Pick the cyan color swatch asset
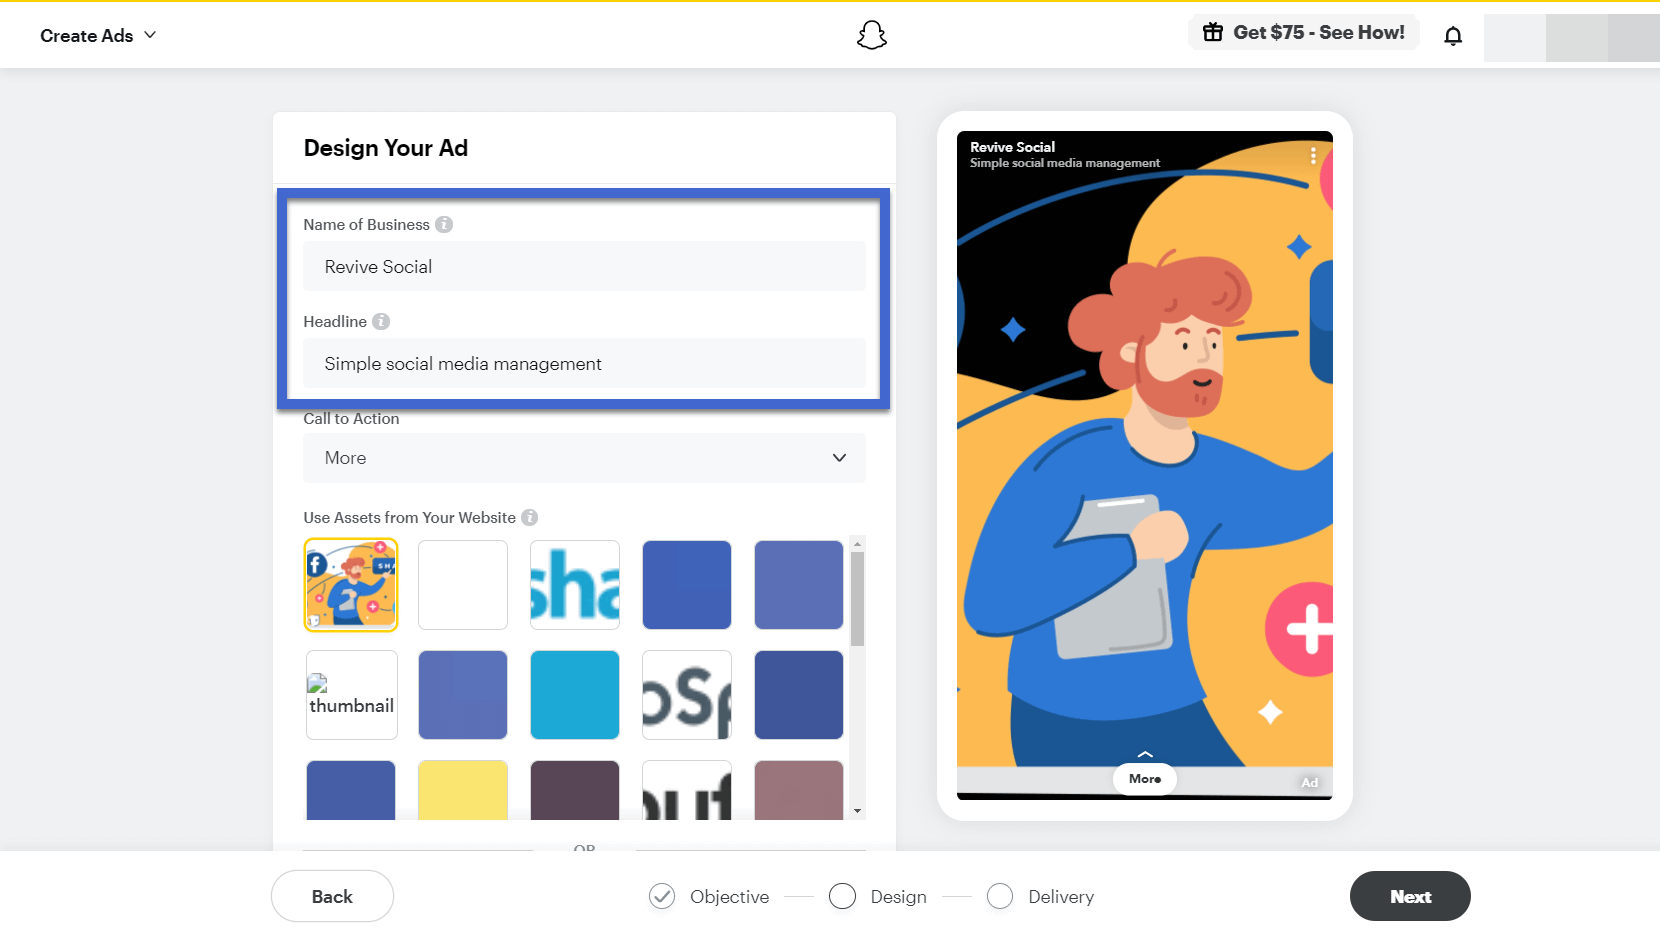This screenshot has height=940, width=1660. pyautogui.click(x=575, y=695)
